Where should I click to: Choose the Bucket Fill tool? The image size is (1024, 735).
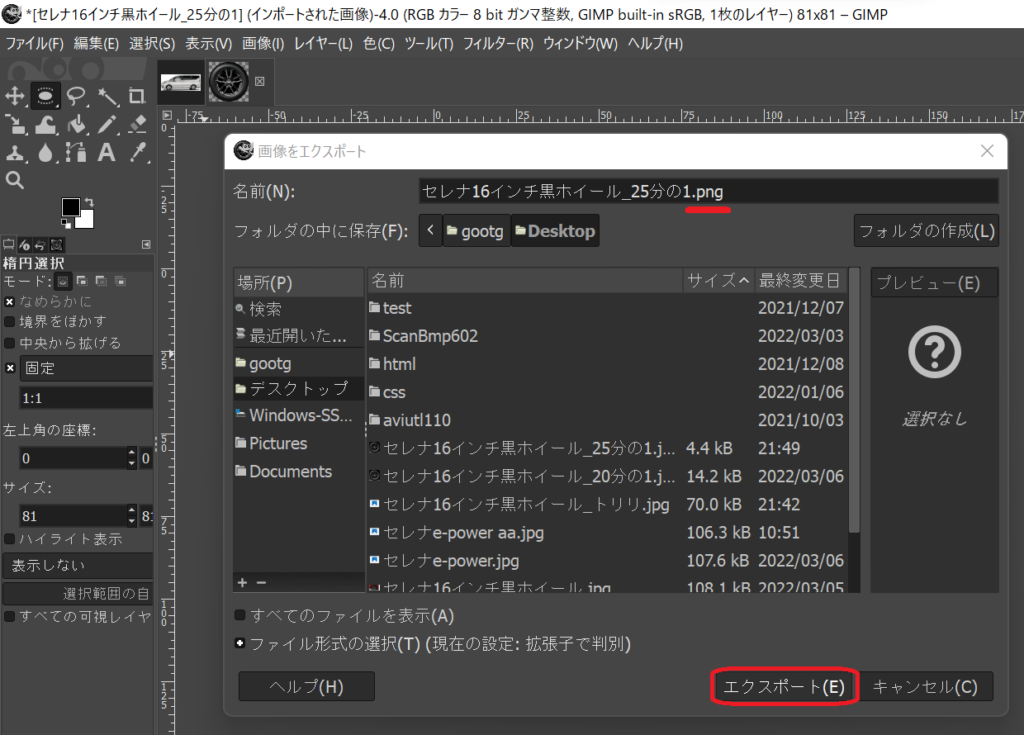click(x=76, y=124)
